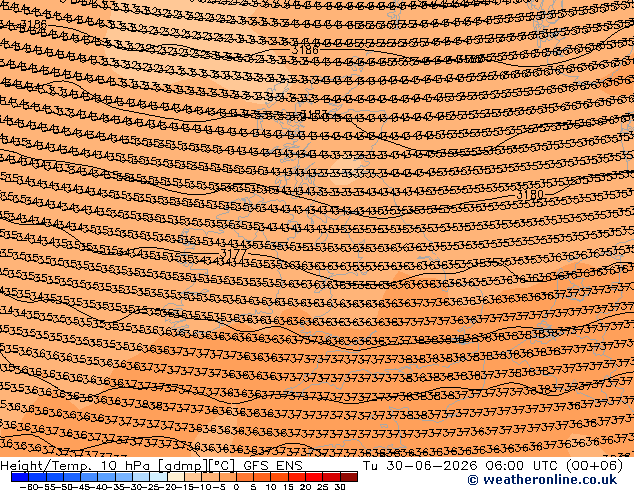
Task: Click the 30 legend scale value
Action: coord(340,487)
